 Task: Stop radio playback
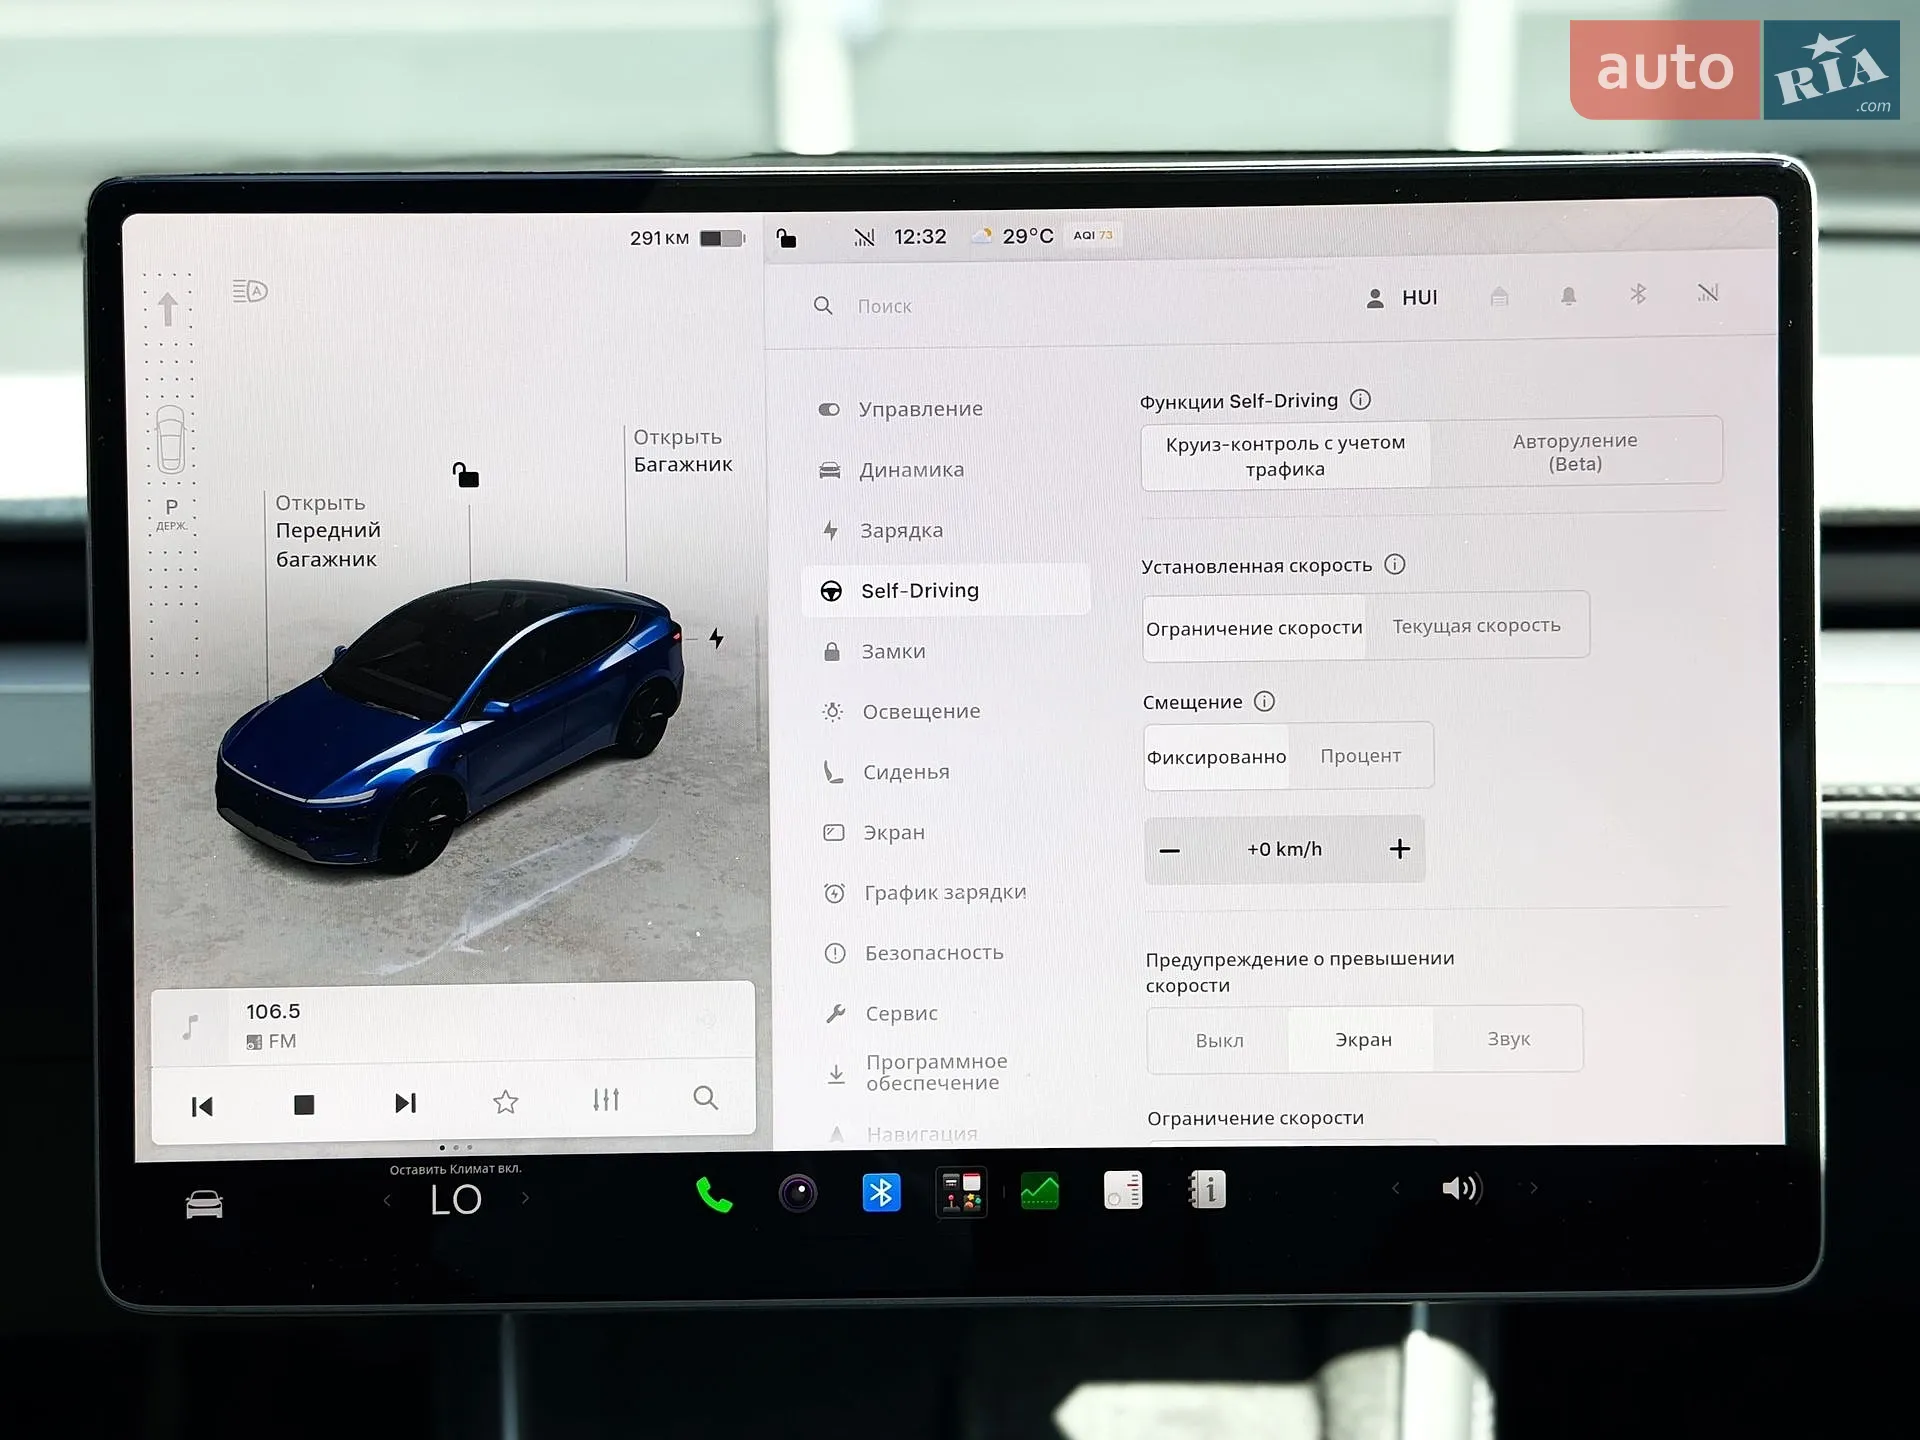(x=304, y=1104)
